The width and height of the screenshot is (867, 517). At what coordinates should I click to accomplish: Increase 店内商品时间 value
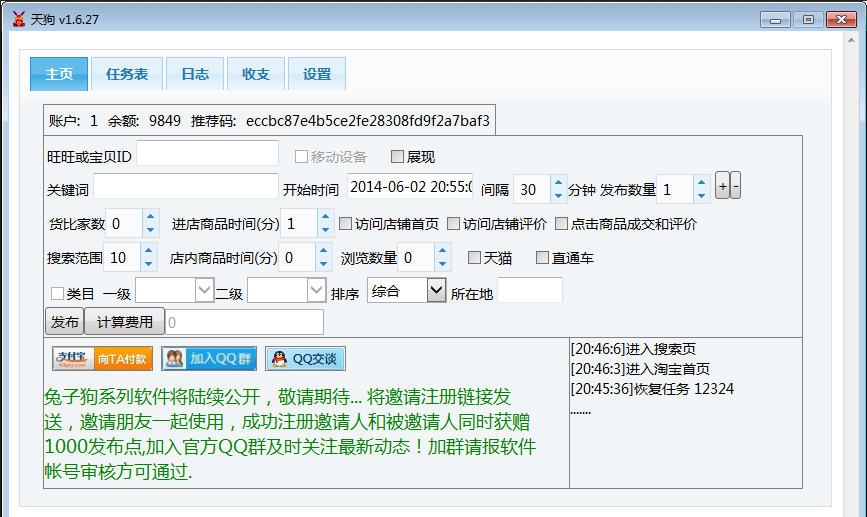(324, 250)
